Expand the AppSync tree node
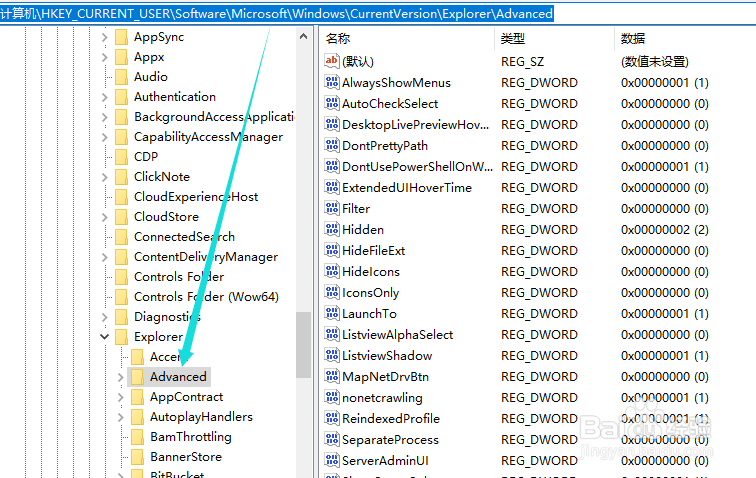The height and width of the screenshot is (478, 756). pyautogui.click(x=105, y=37)
